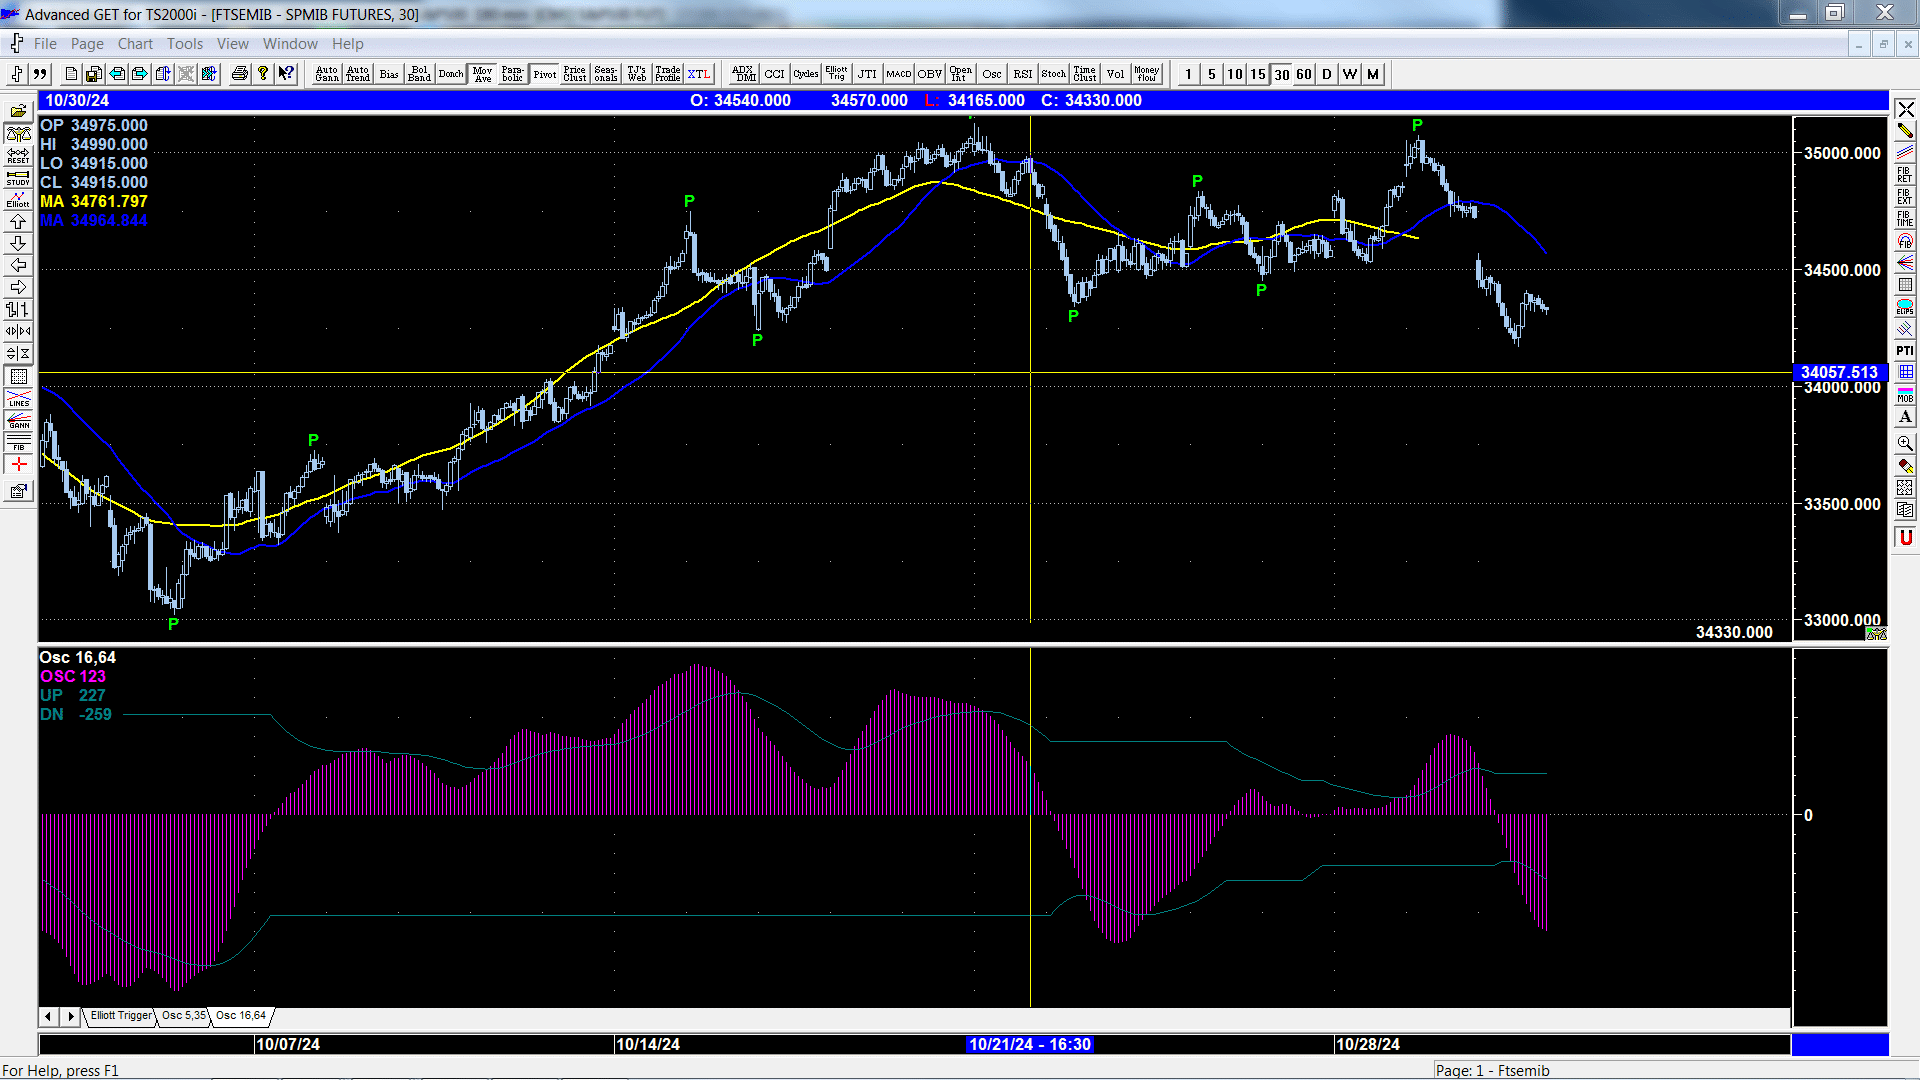
Task: Select the FIB lines tool on left
Action: [18, 442]
